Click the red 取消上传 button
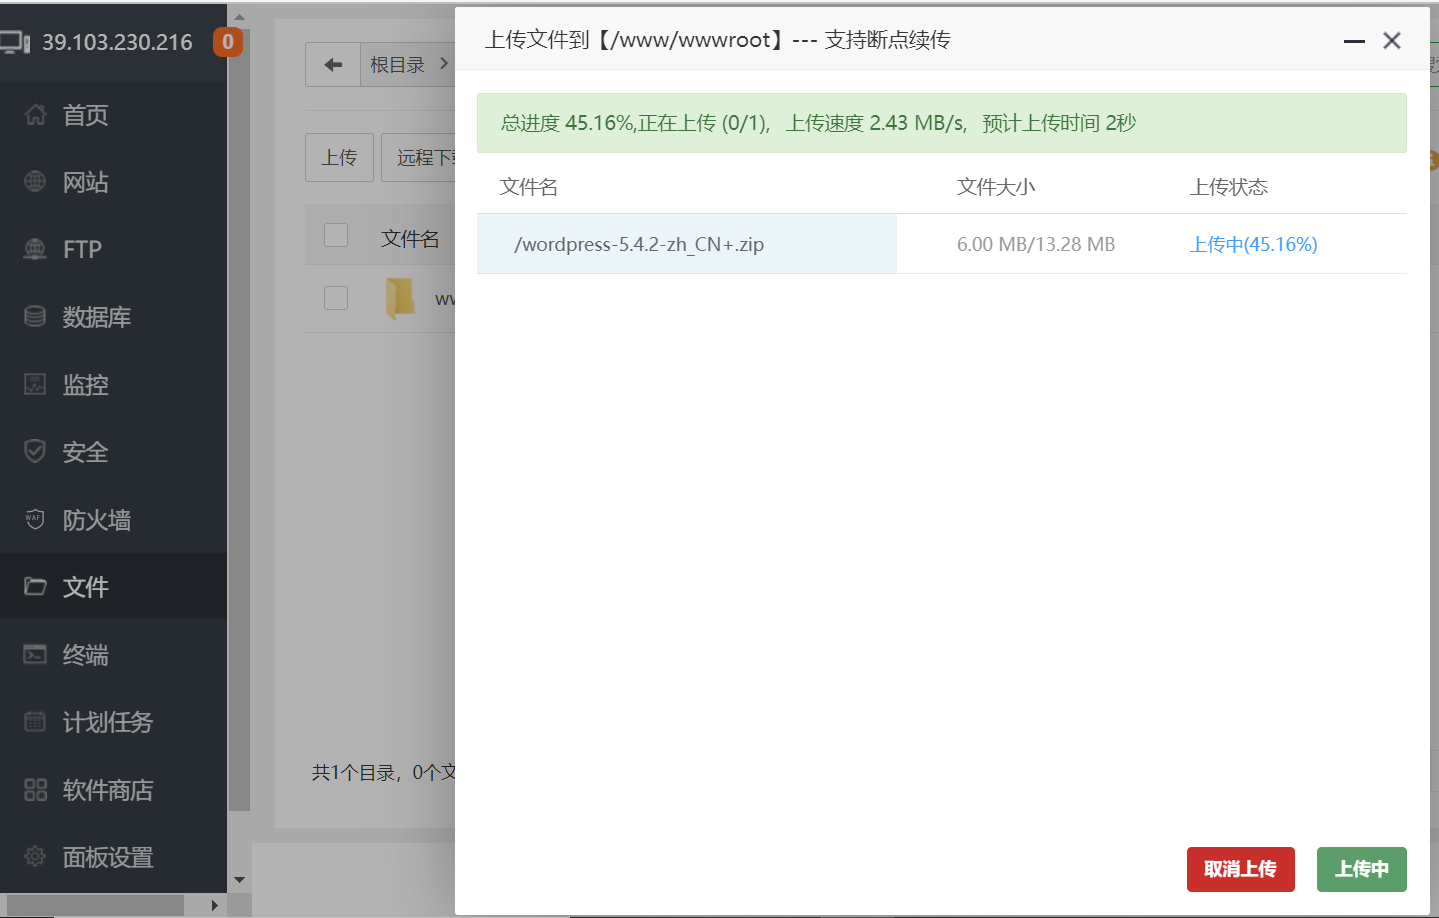This screenshot has width=1439, height=918. [1240, 869]
